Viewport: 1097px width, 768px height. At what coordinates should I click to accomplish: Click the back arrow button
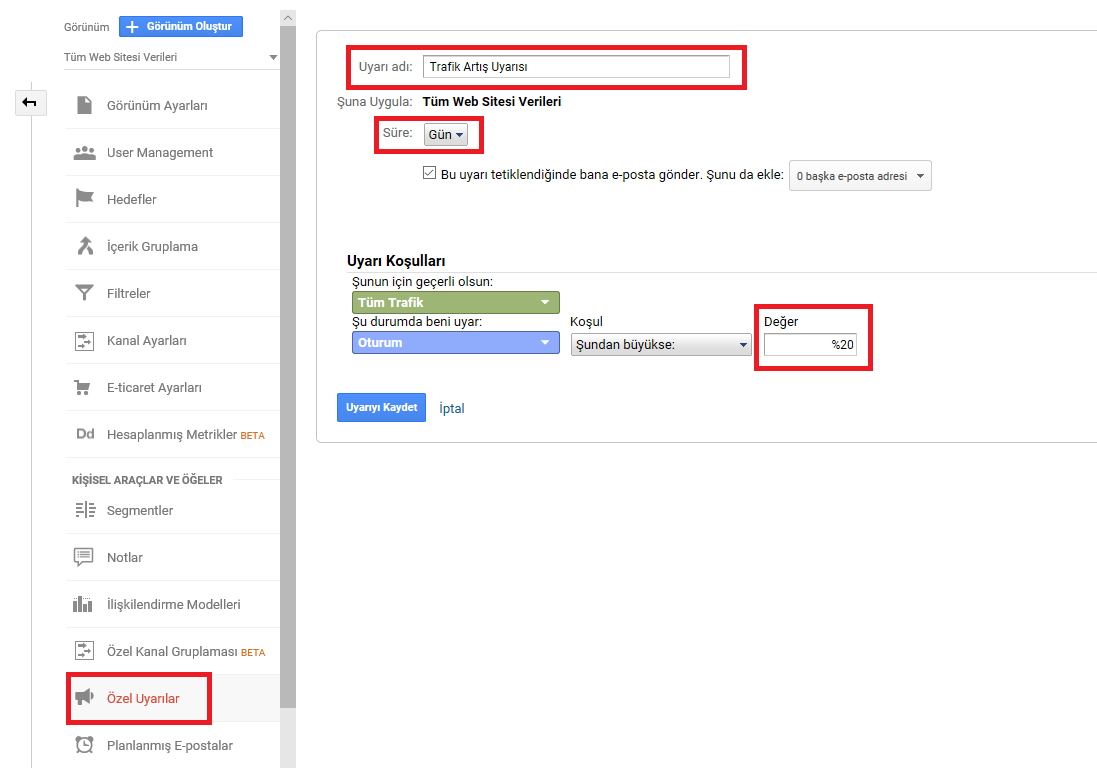[x=31, y=103]
